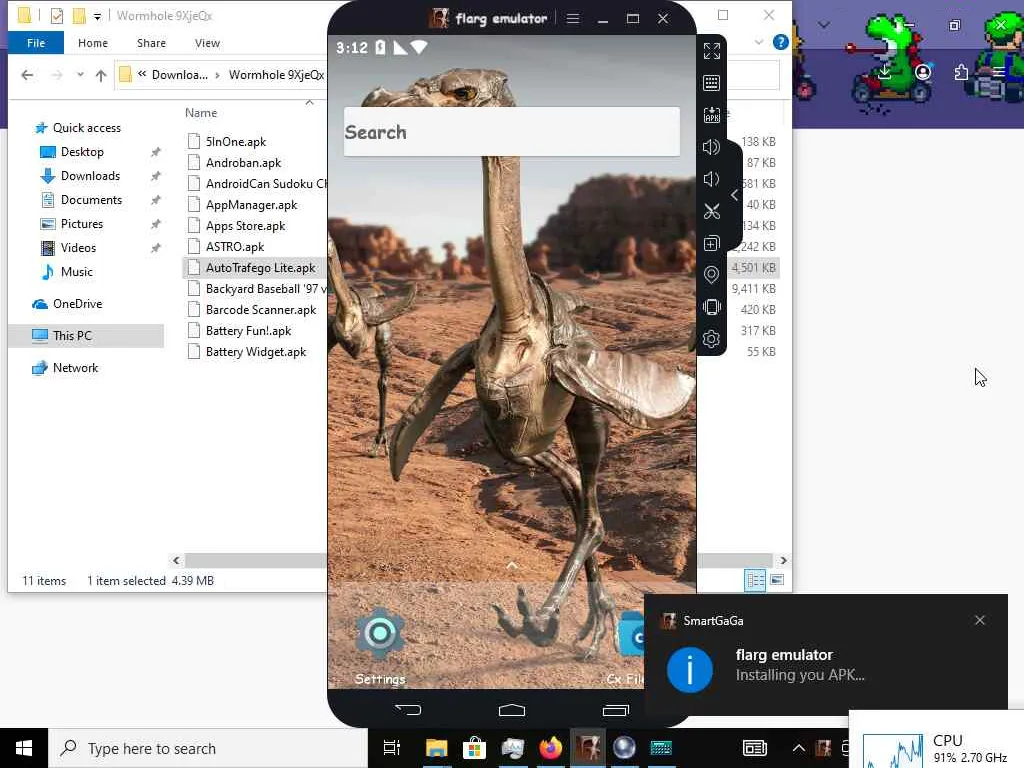Open the Windows Start menu

24,748
